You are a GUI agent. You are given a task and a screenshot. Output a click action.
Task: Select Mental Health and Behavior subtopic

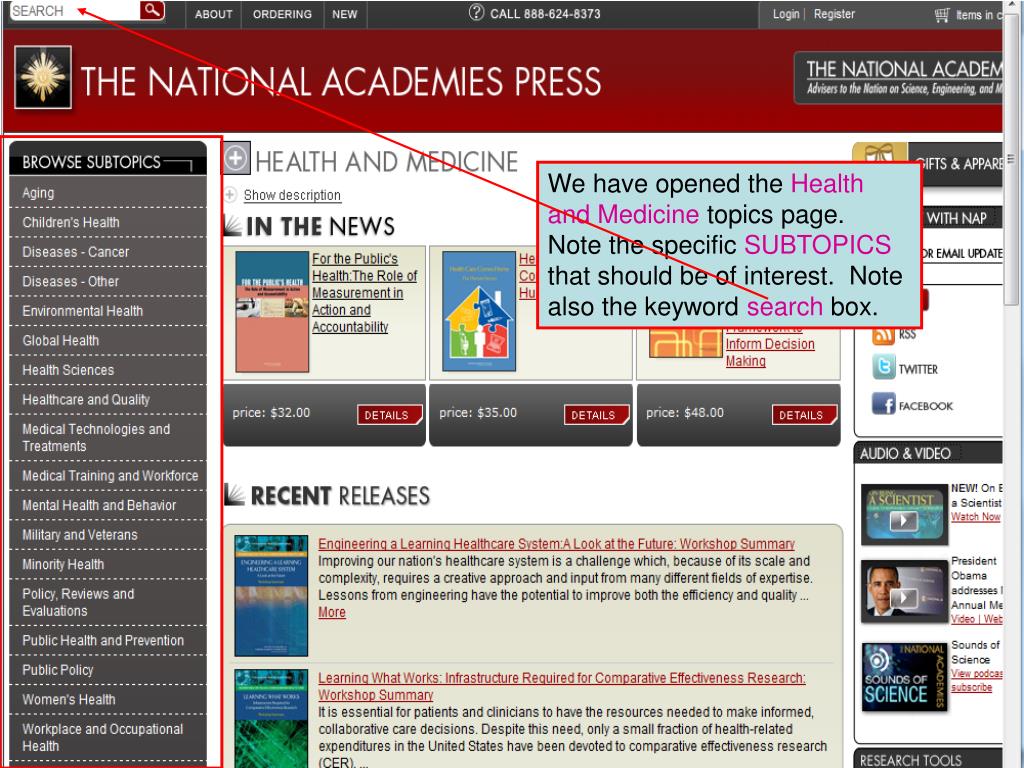coord(108,505)
